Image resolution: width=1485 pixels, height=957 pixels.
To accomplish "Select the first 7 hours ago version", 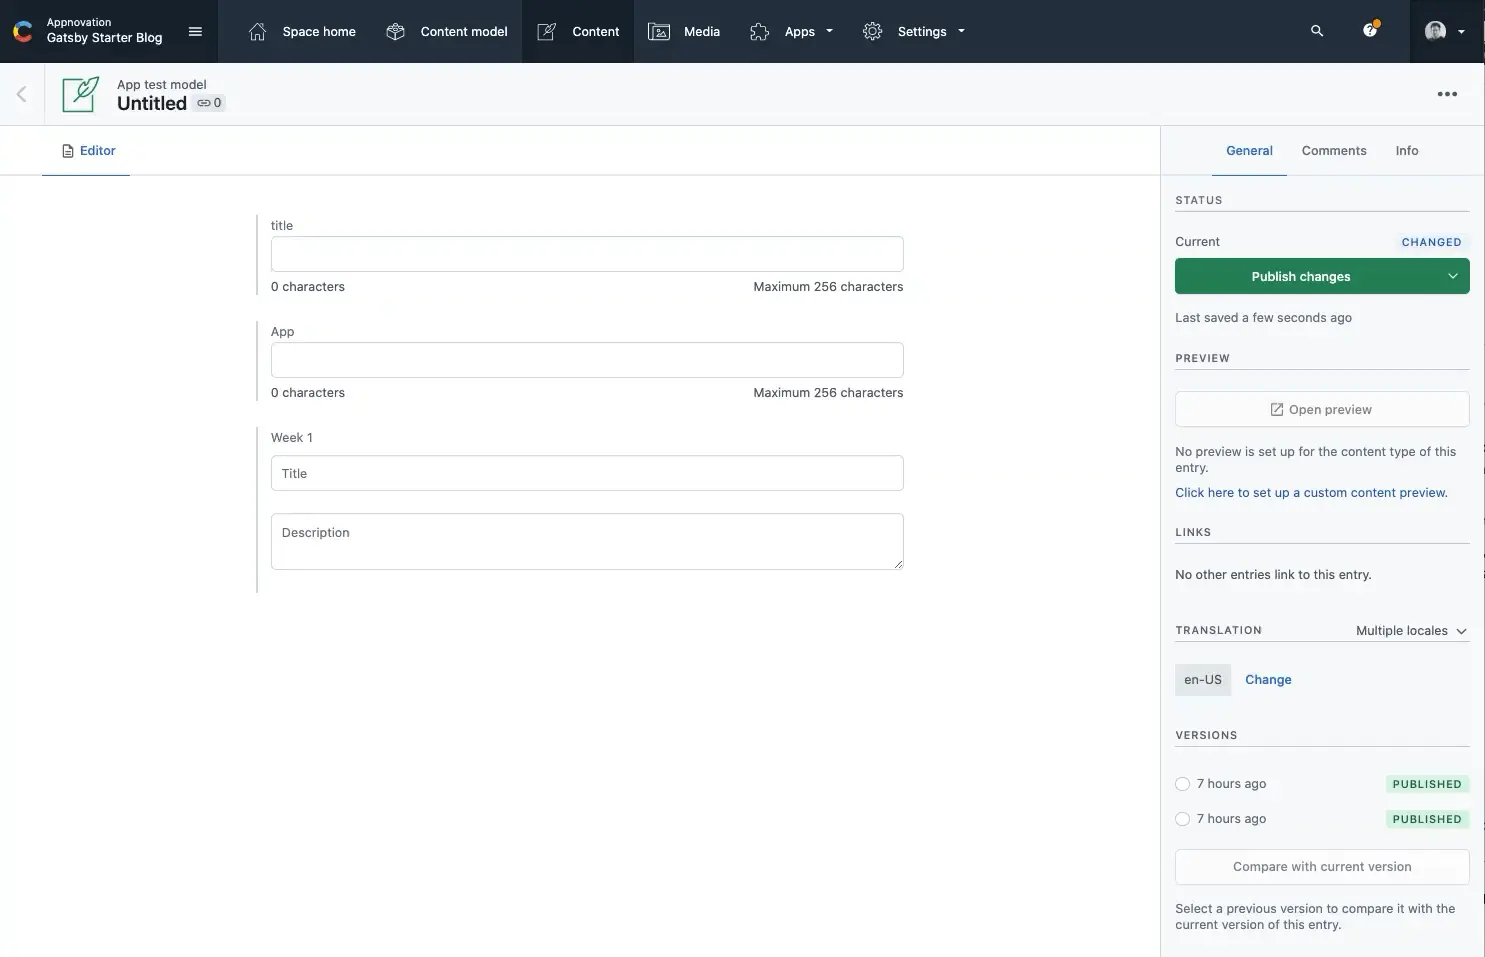I will click(x=1183, y=784).
